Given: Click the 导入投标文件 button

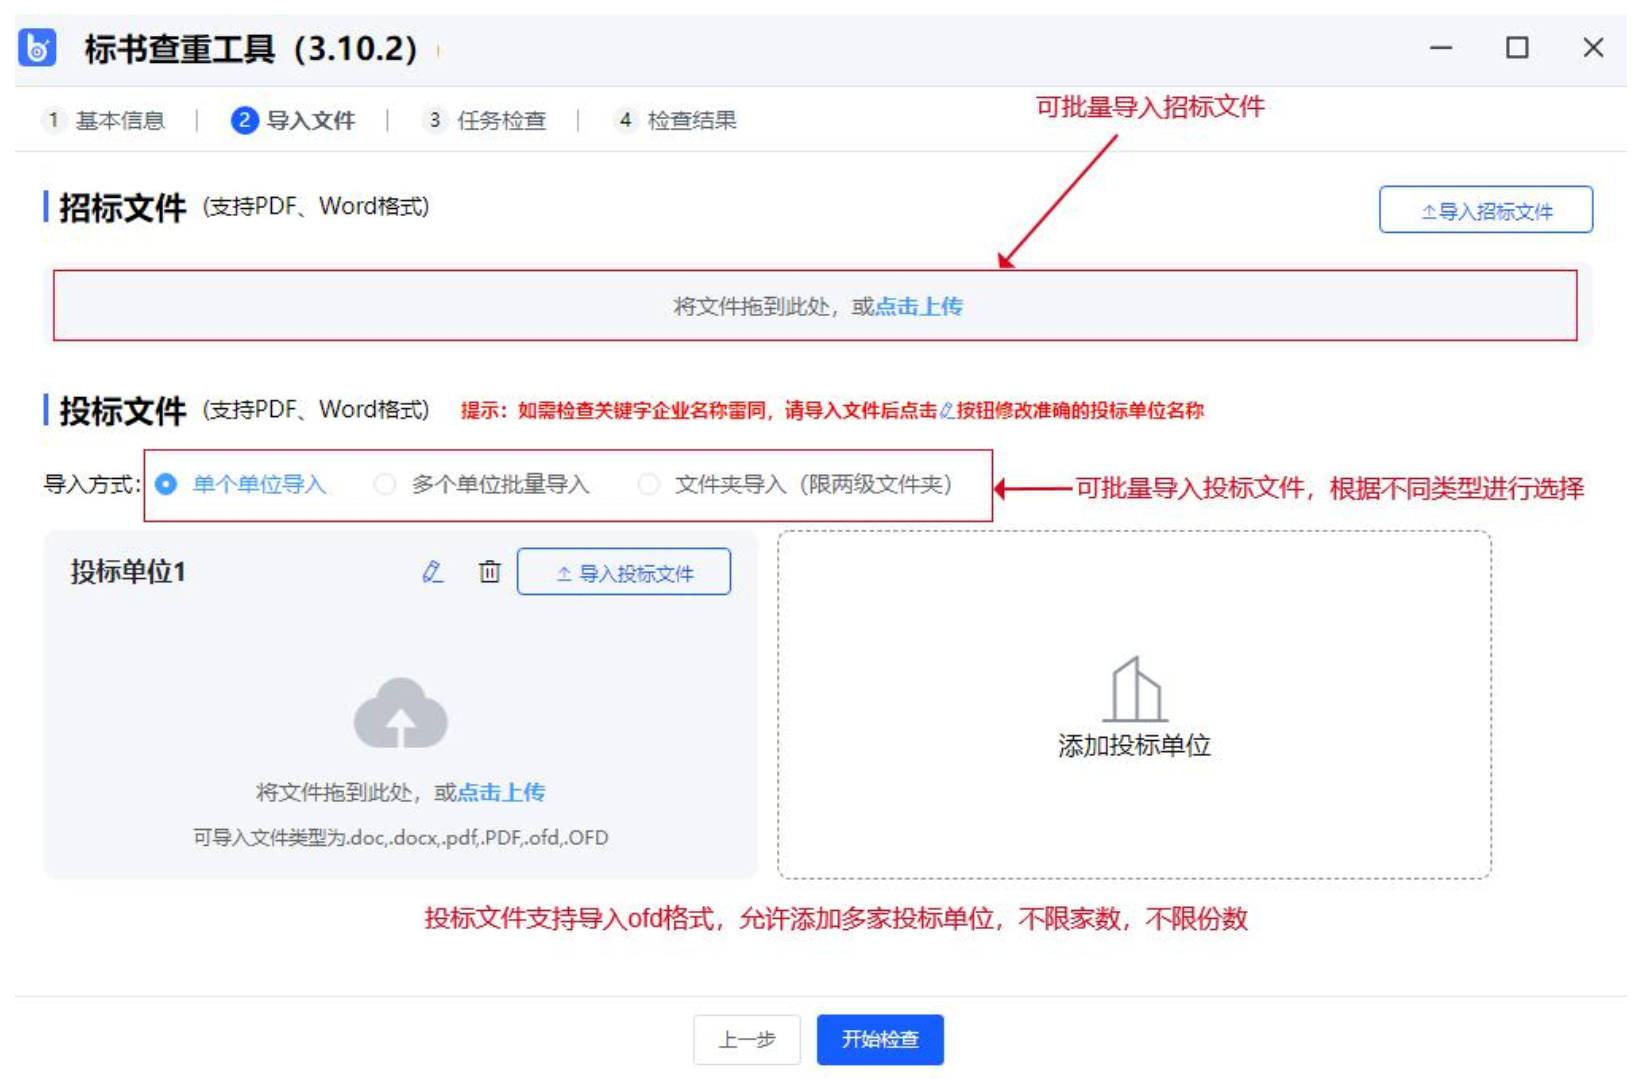Looking at the screenshot, I should 624,572.
